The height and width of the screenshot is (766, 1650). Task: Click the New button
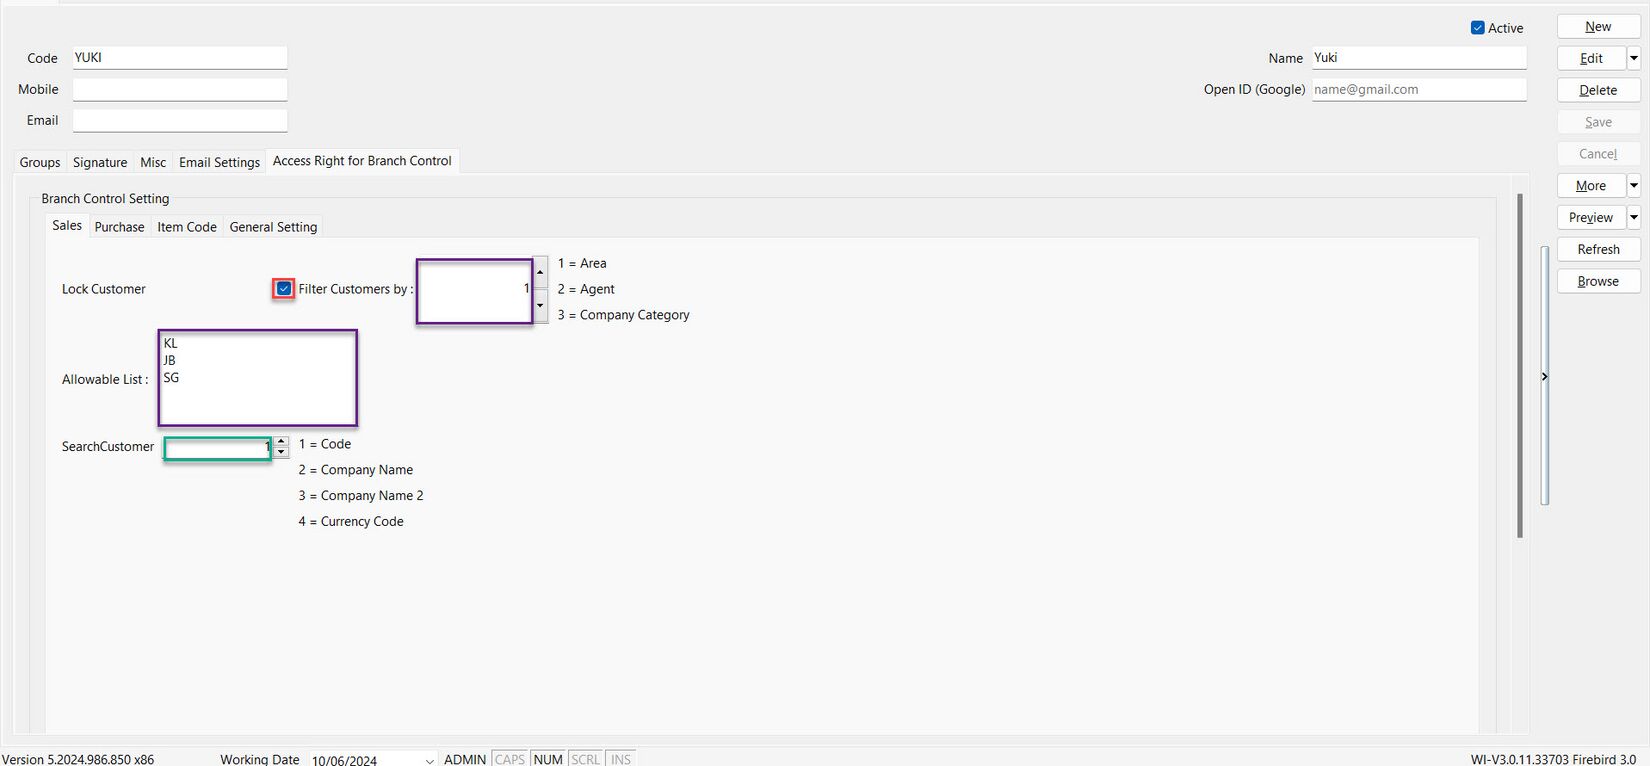(1597, 27)
